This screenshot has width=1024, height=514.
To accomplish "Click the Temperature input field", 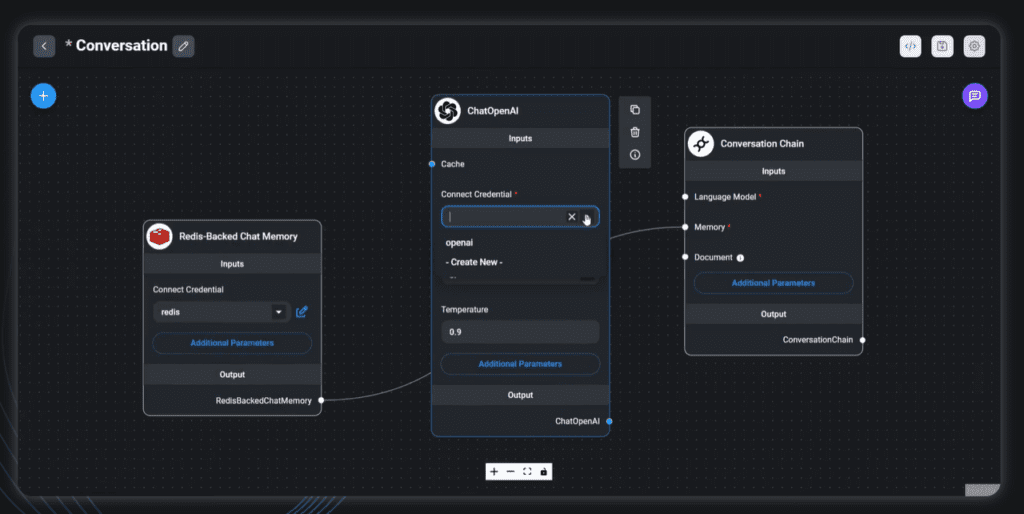I will click(x=520, y=332).
